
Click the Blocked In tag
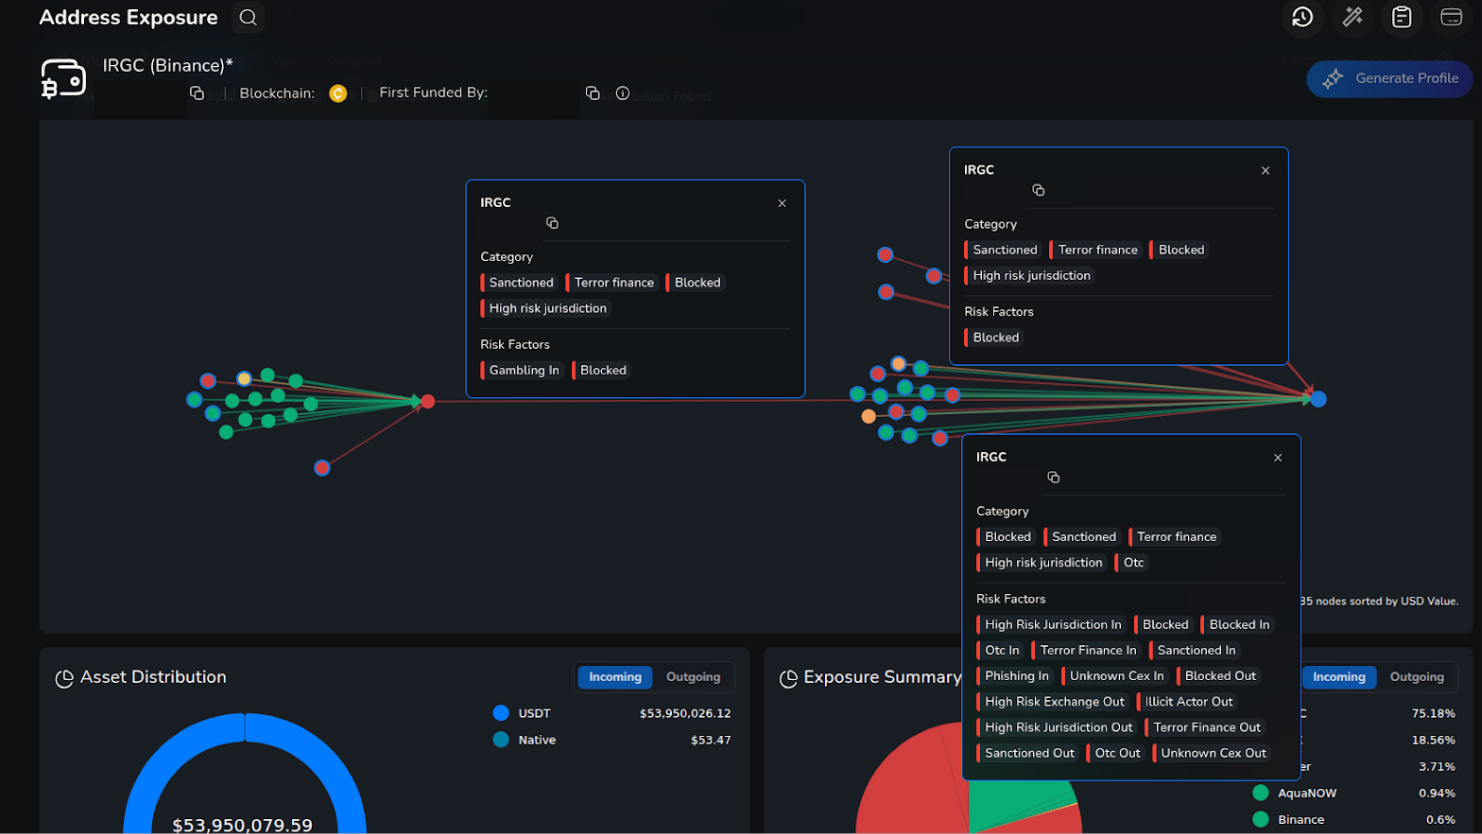tap(1236, 624)
